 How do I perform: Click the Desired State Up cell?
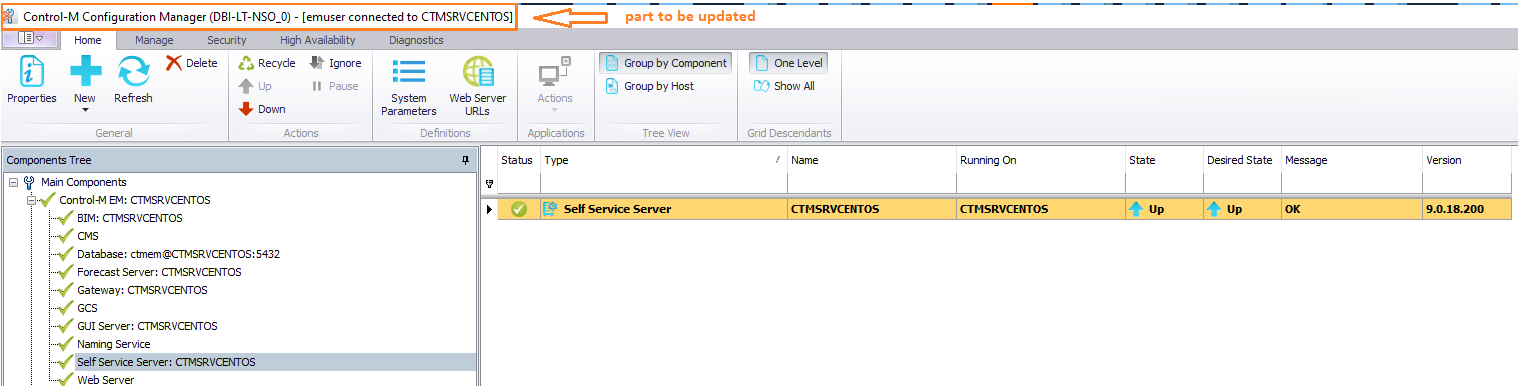click(1242, 209)
